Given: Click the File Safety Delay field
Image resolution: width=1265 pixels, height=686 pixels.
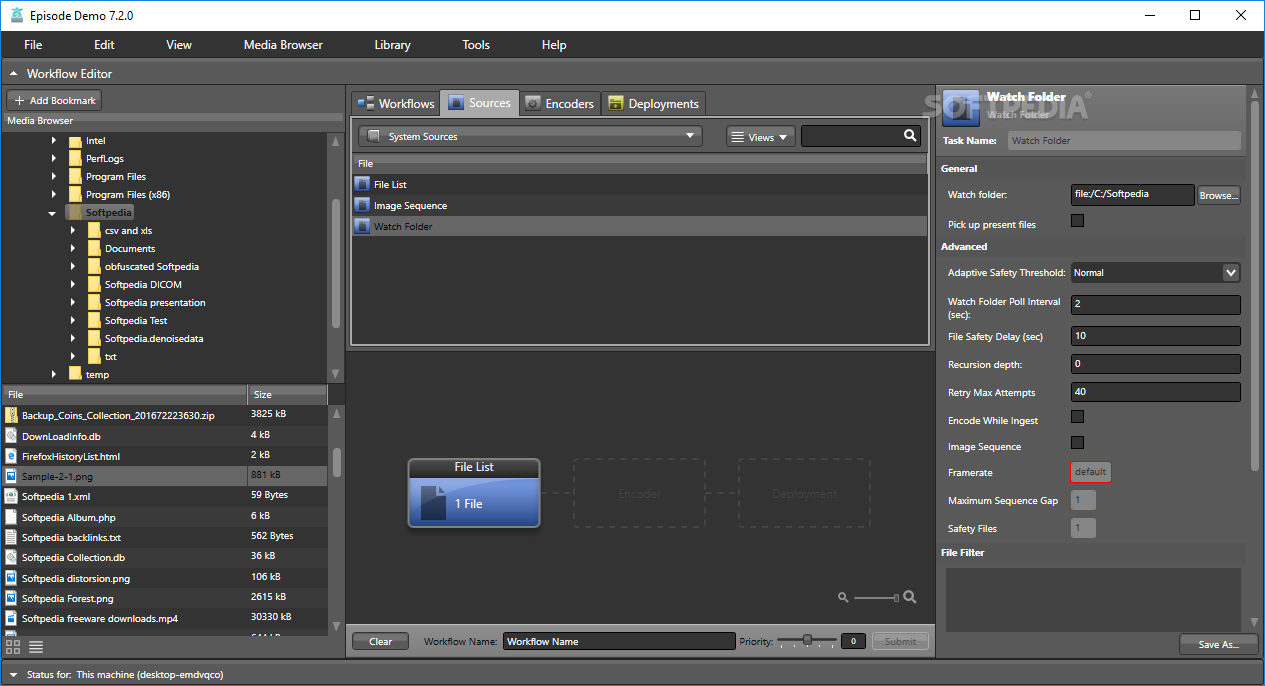Looking at the screenshot, I should pyautogui.click(x=1155, y=336).
